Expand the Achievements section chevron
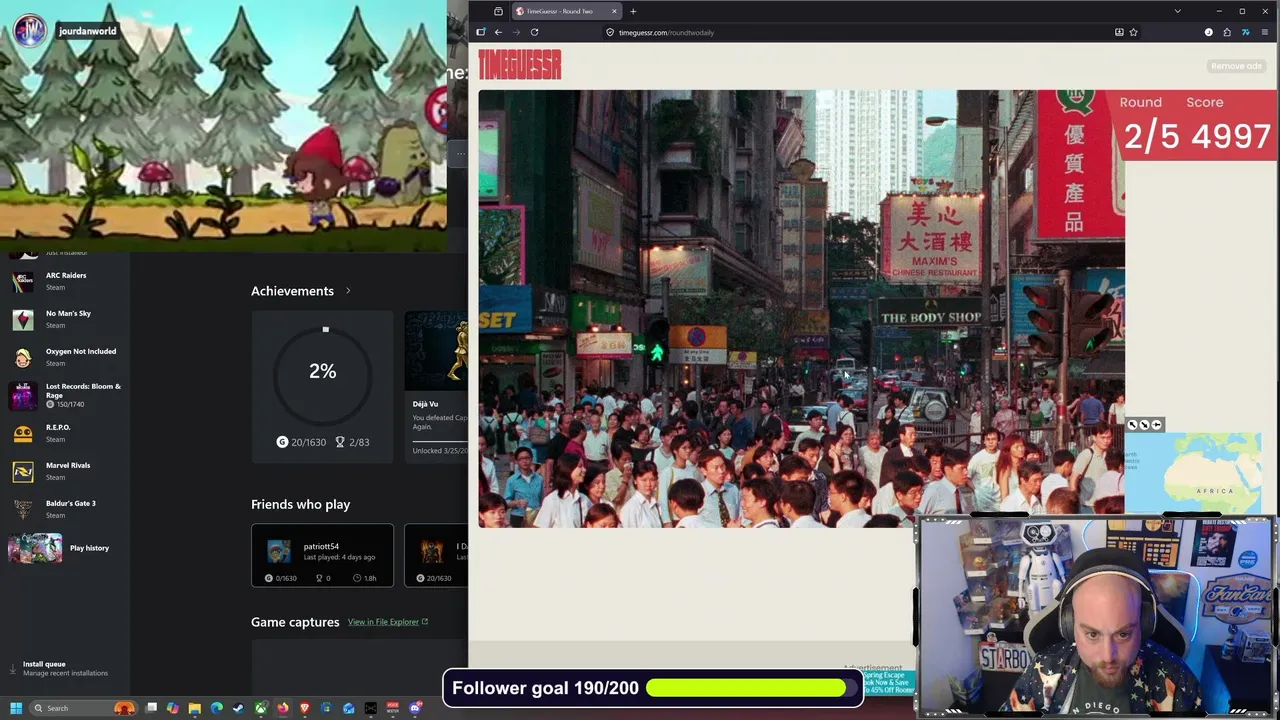The height and width of the screenshot is (720, 1280). tap(348, 291)
